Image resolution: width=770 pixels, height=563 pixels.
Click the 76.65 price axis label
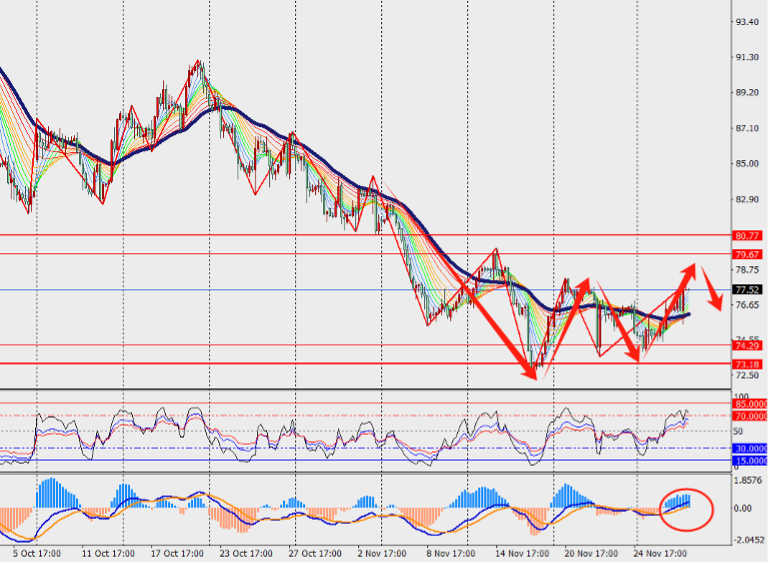747,305
